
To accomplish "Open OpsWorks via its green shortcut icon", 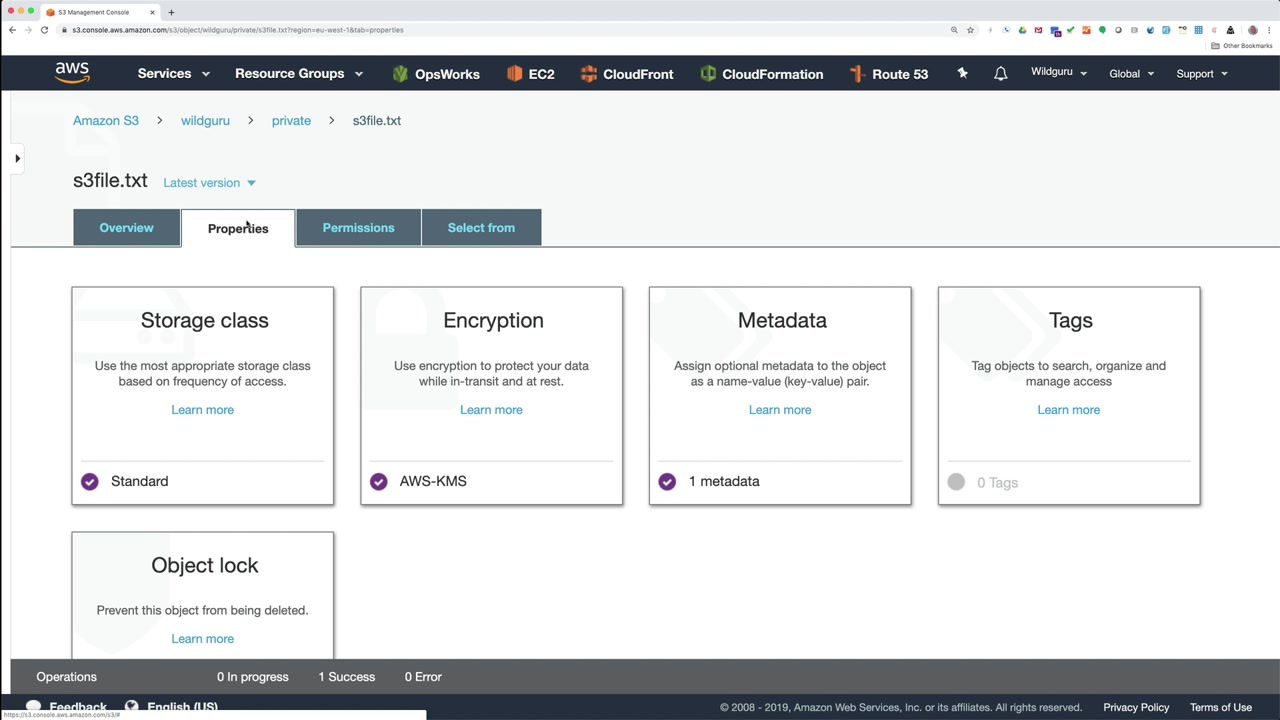I will click(400, 74).
